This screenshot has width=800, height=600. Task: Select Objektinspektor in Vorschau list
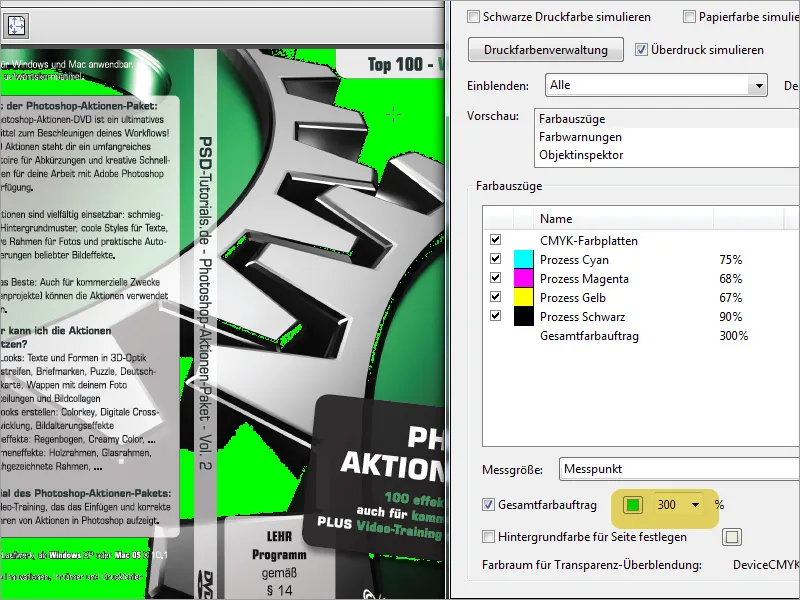point(581,155)
